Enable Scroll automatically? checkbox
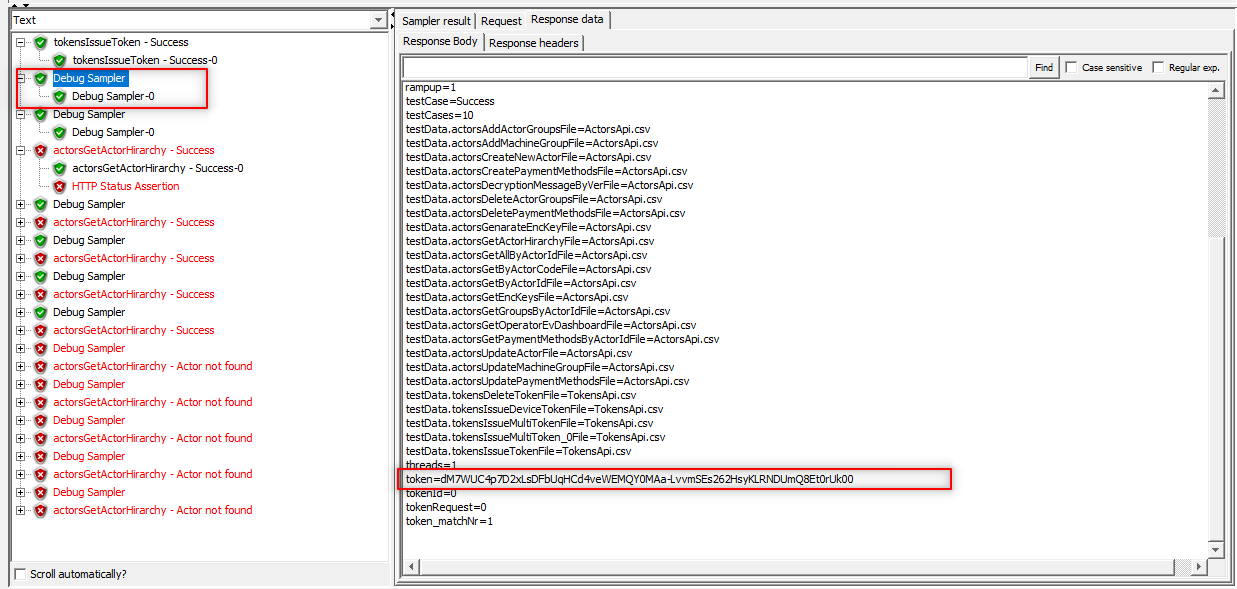1237x589 pixels. [x=20, y=574]
